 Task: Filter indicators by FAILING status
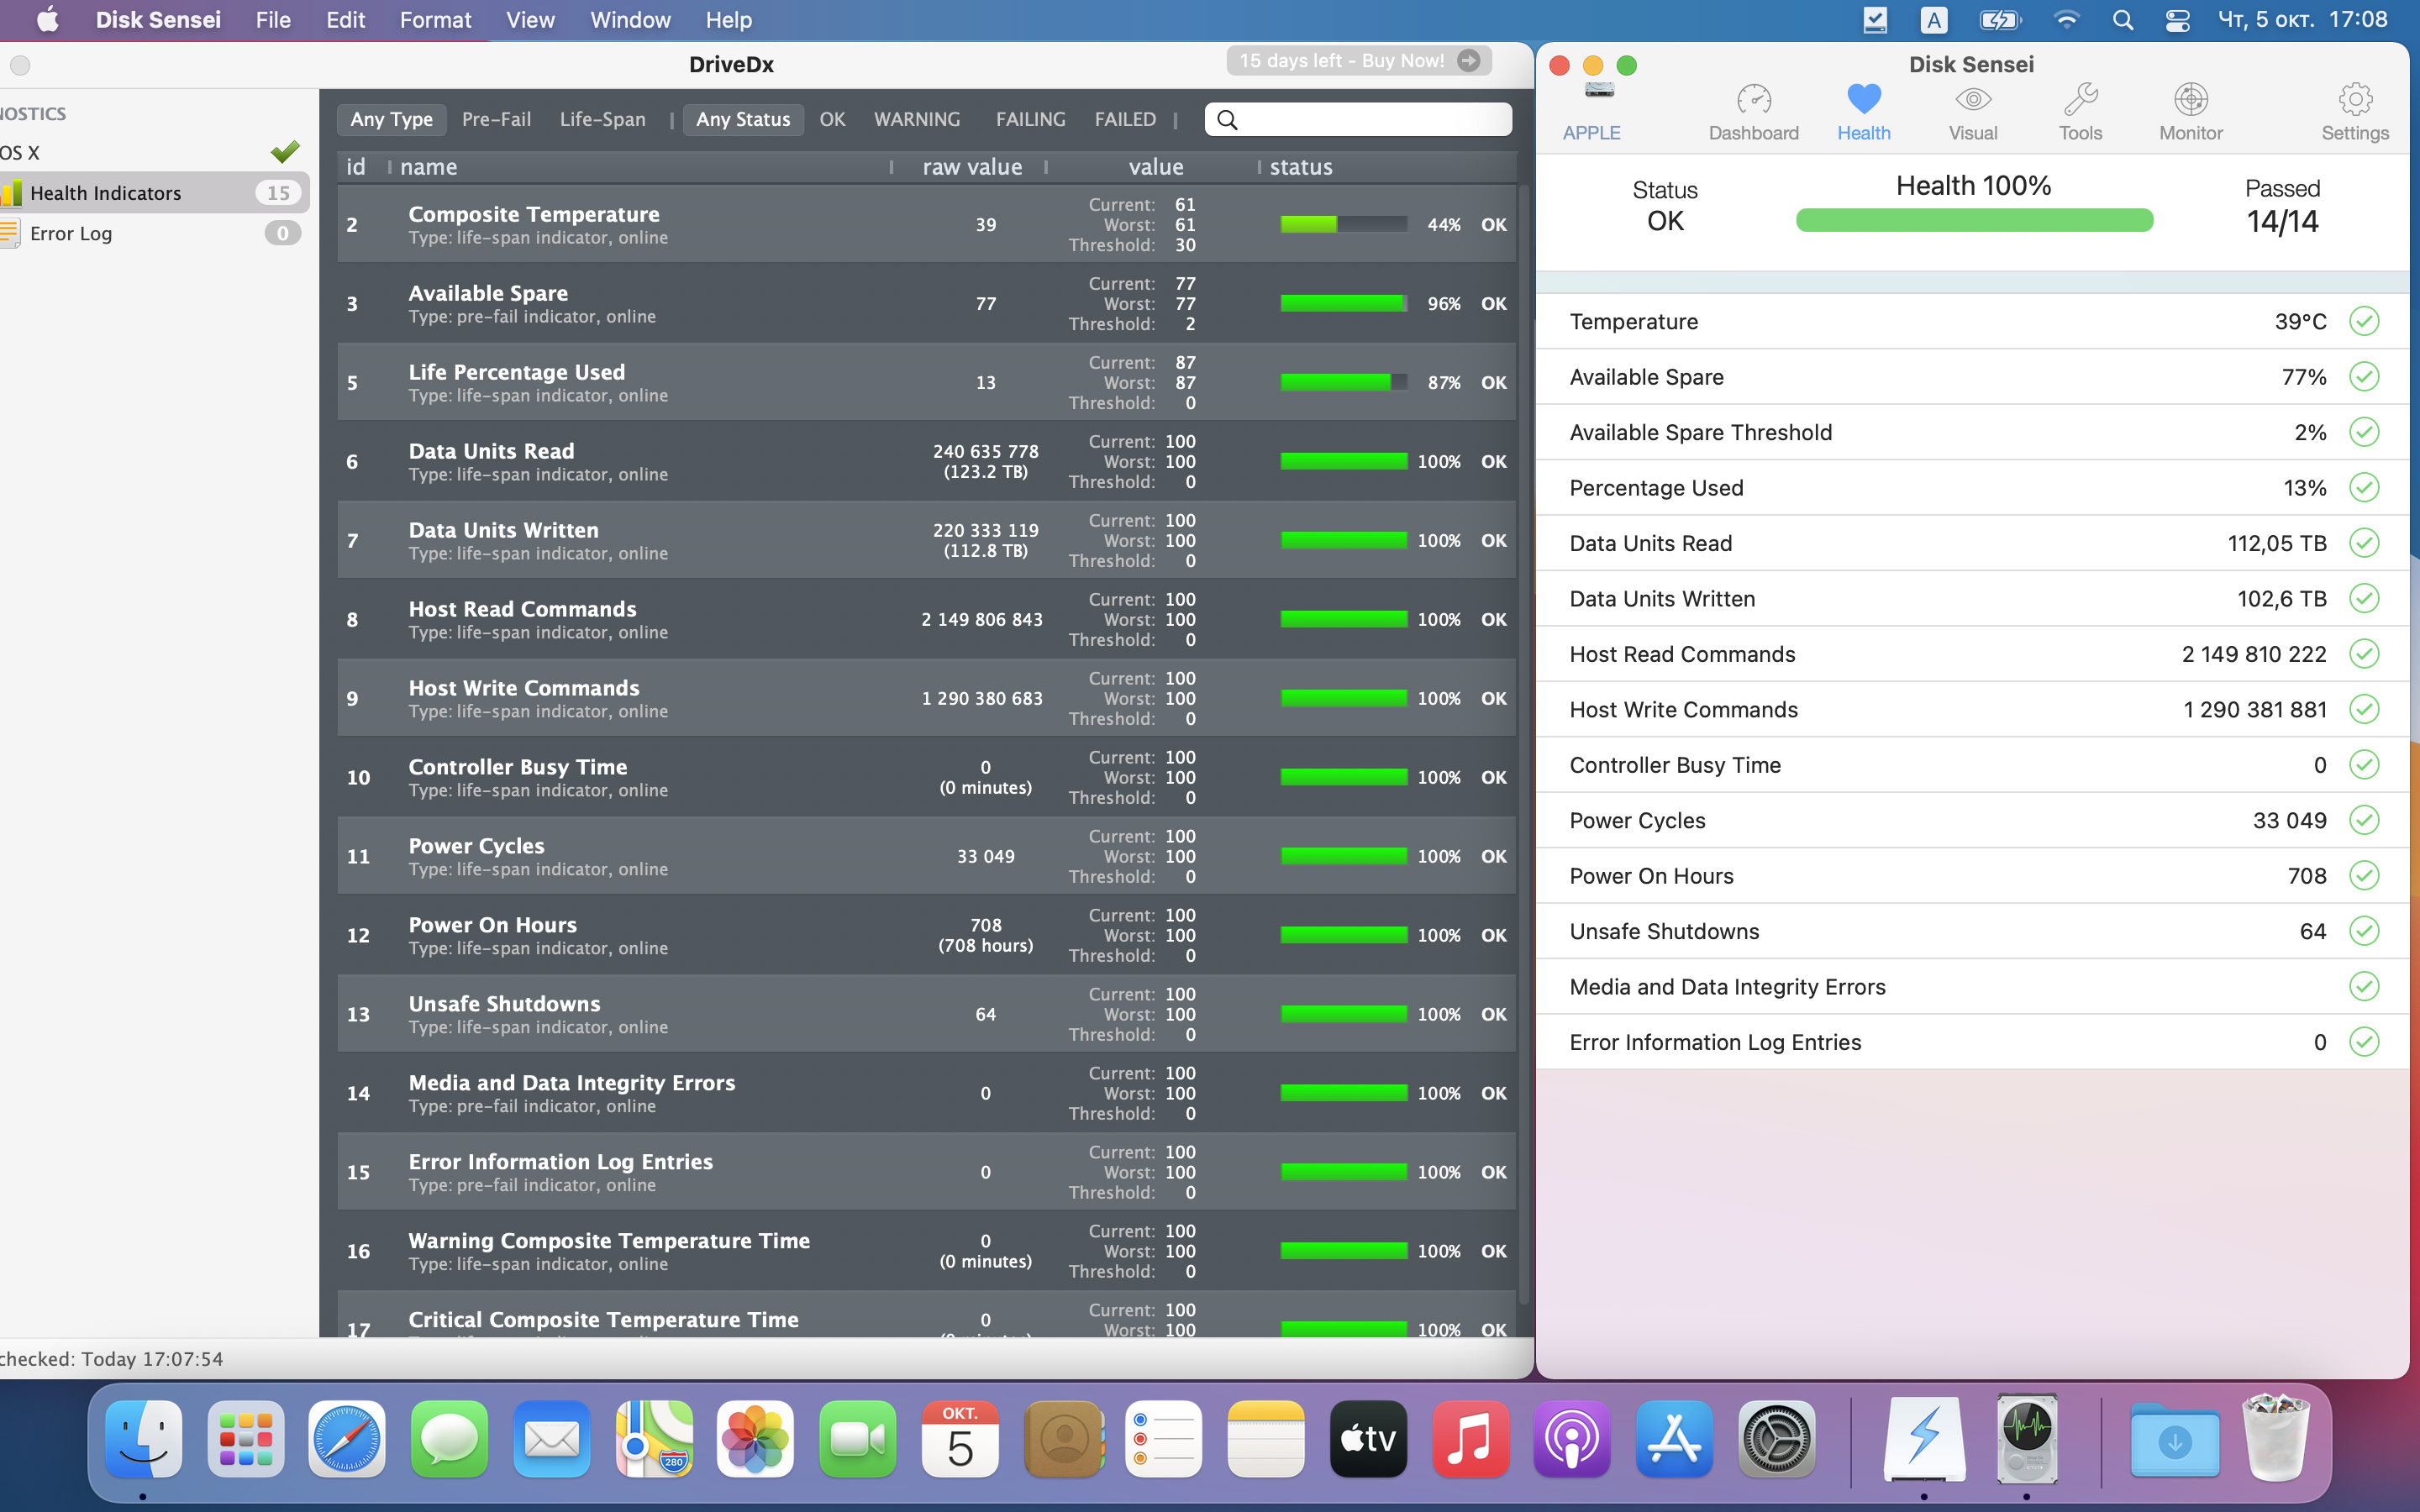click(1030, 119)
